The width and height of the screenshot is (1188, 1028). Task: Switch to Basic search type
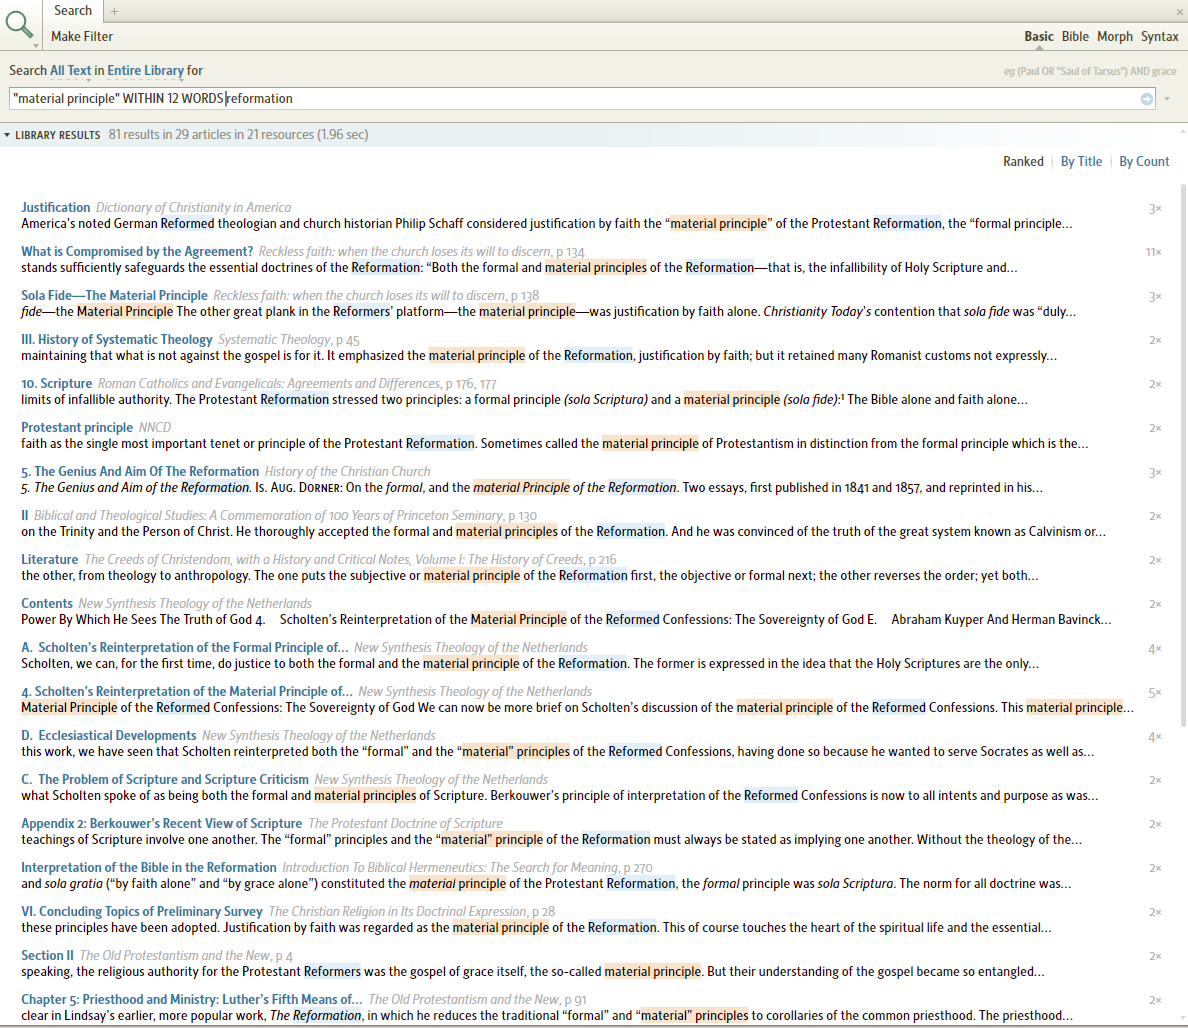tap(1039, 36)
